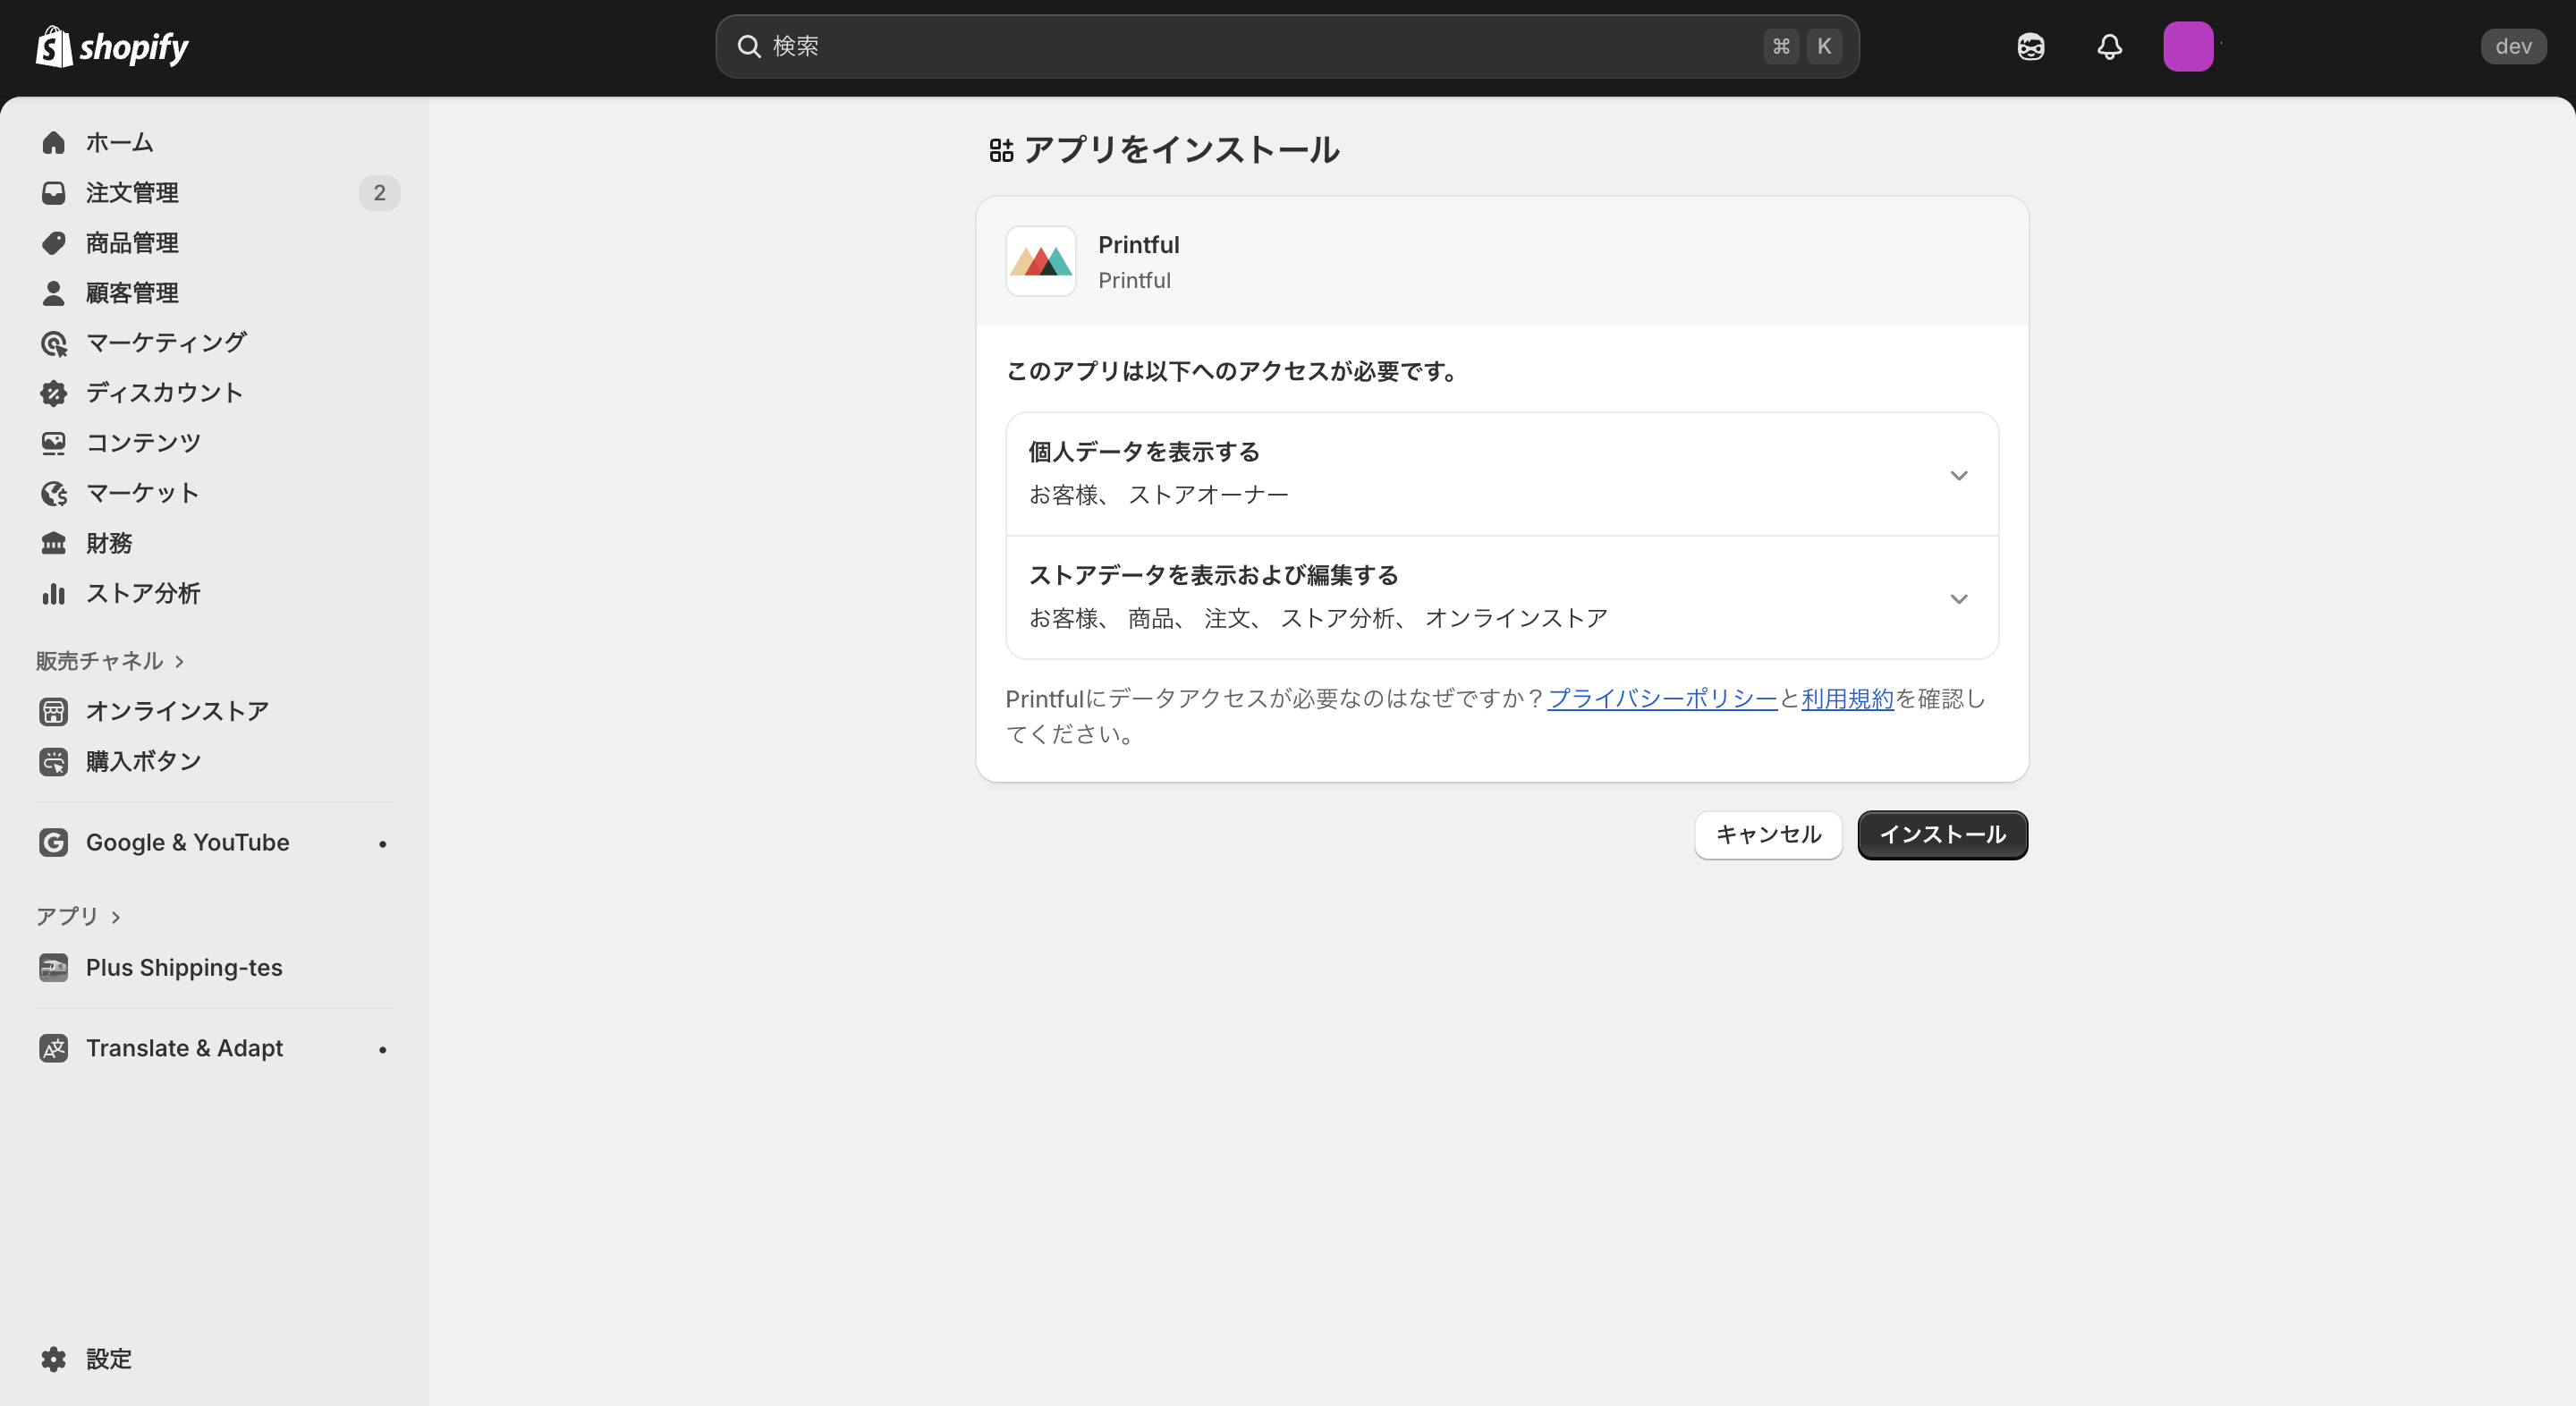Viewport: 2576px width, 1406px height.
Task: Open Marketing (マーケティング) section
Action: pos(165,343)
